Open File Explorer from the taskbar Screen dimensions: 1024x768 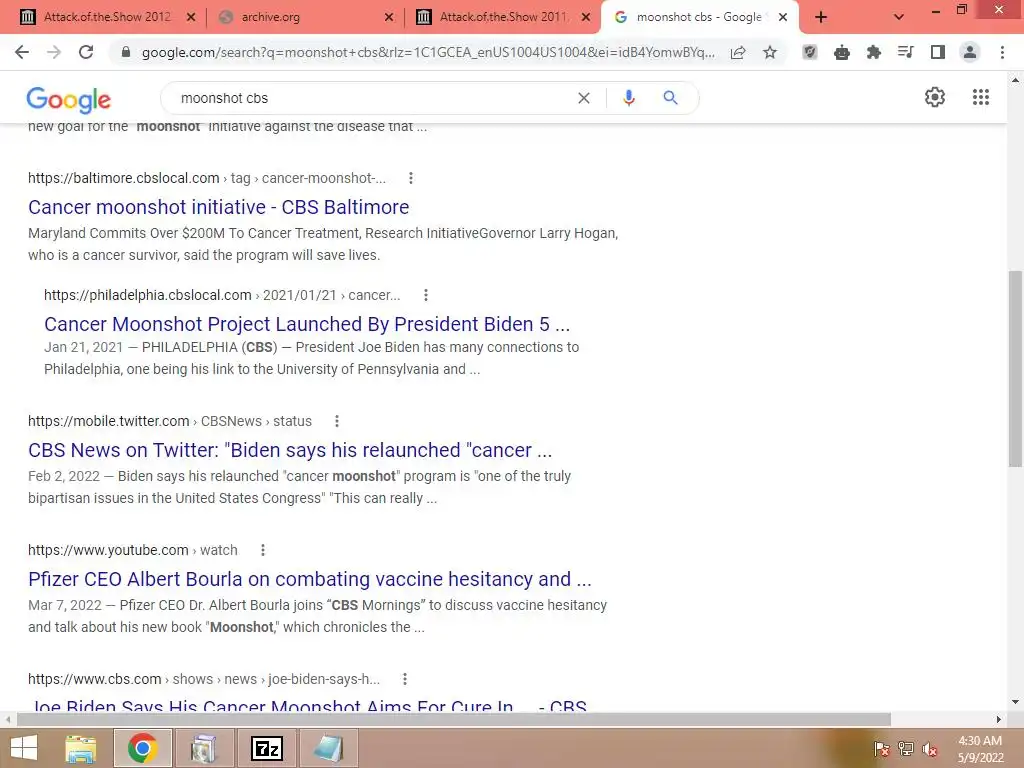pyautogui.click(x=81, y=748)
